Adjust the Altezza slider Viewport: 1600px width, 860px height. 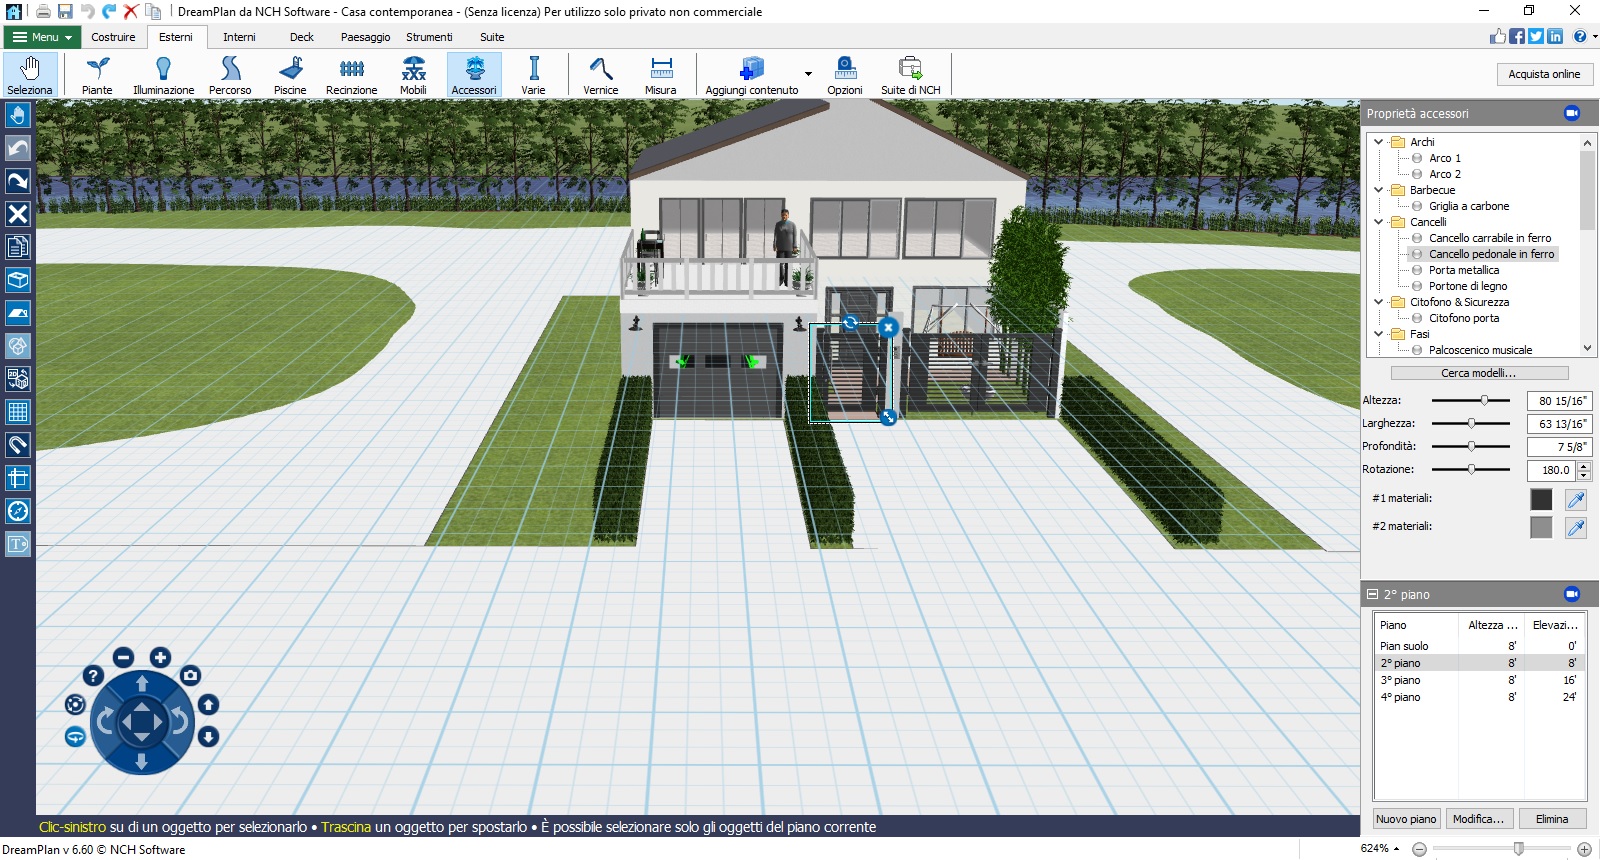[x=1484, y=400]
